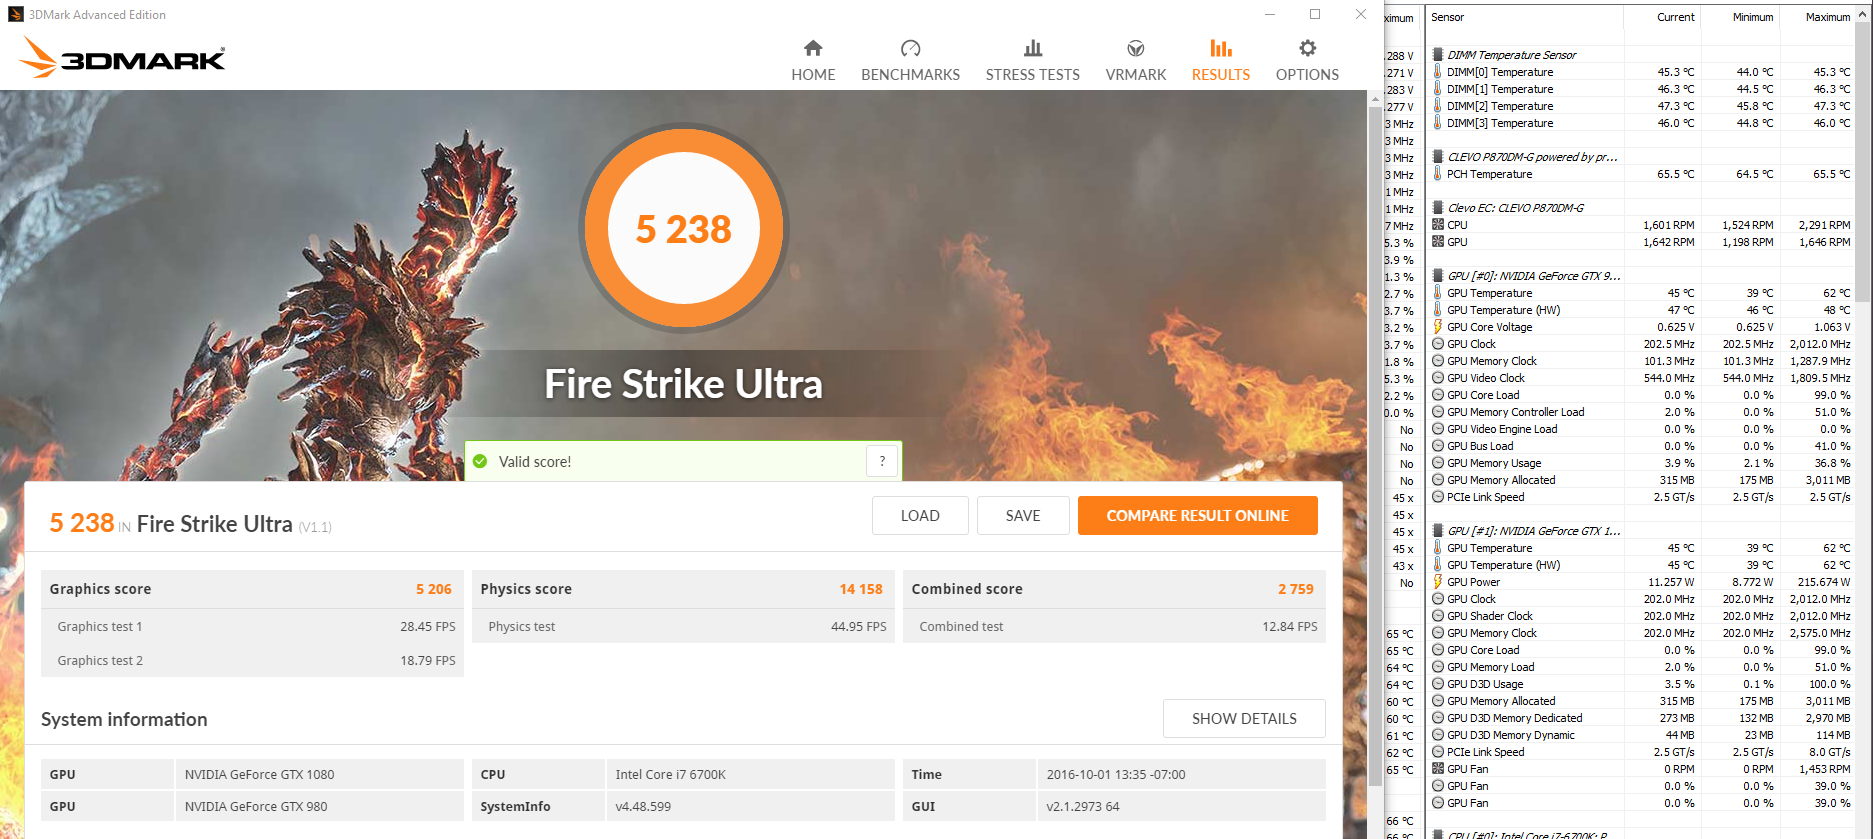Open the Options gear icon

pos(1307,48)
